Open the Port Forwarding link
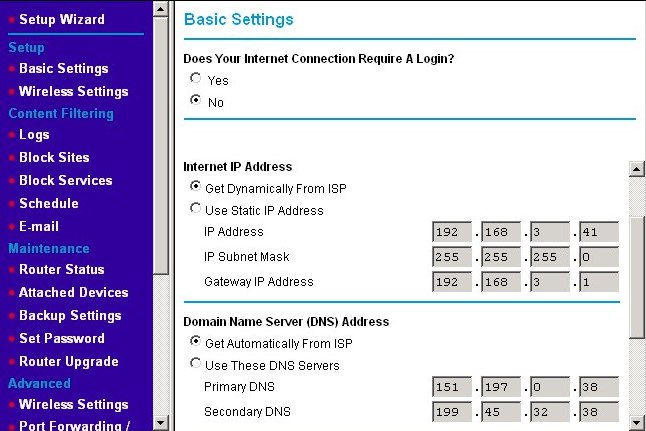646x431 pixels. point(75,425)
